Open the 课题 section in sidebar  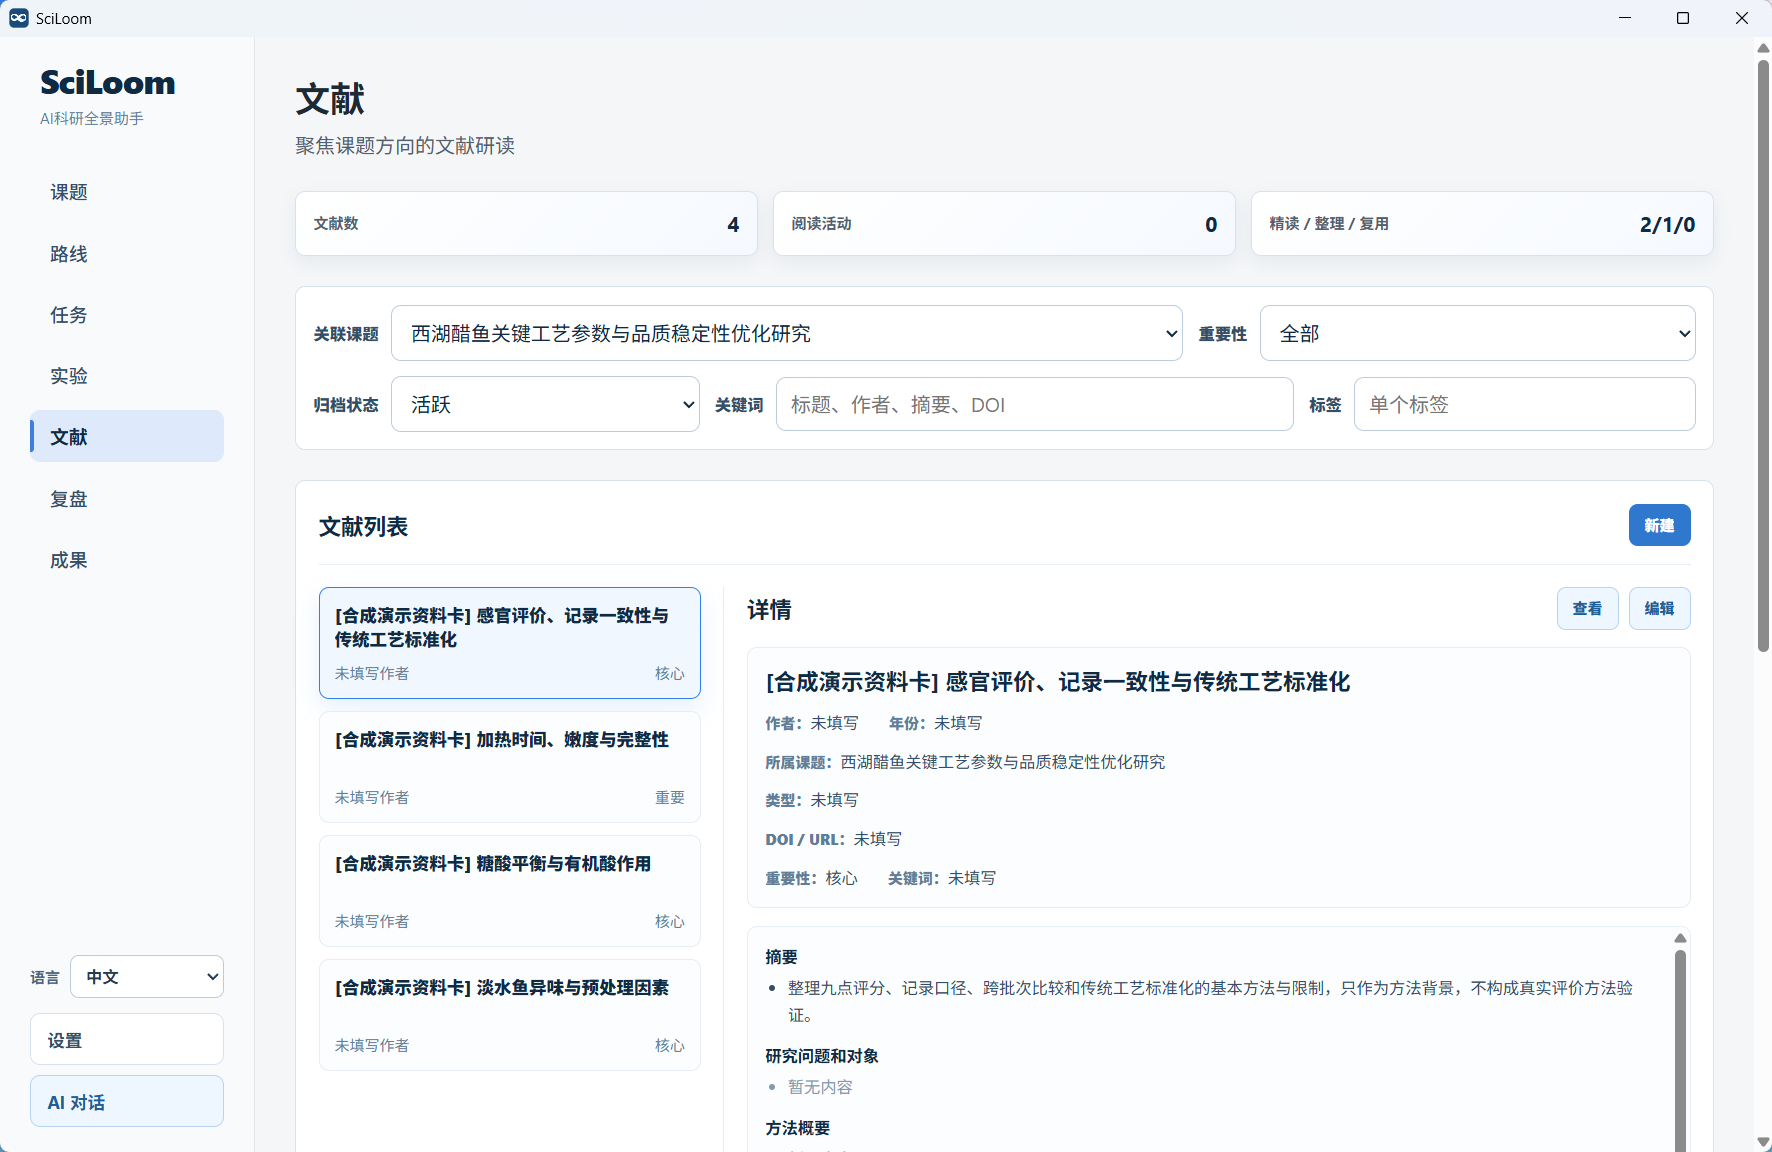point(127,192)
